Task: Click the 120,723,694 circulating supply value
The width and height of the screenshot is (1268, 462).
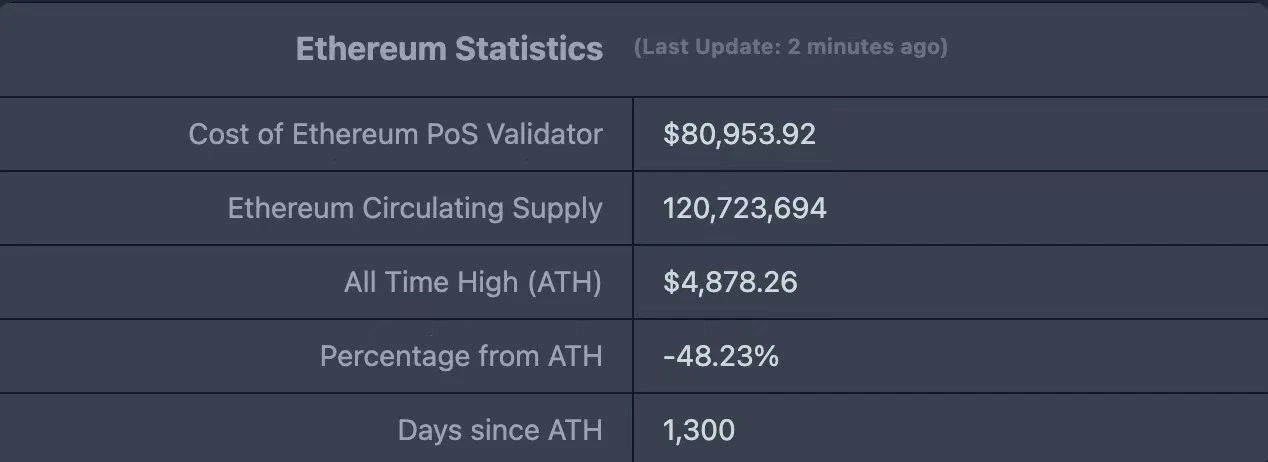Action: pos(744,208)
